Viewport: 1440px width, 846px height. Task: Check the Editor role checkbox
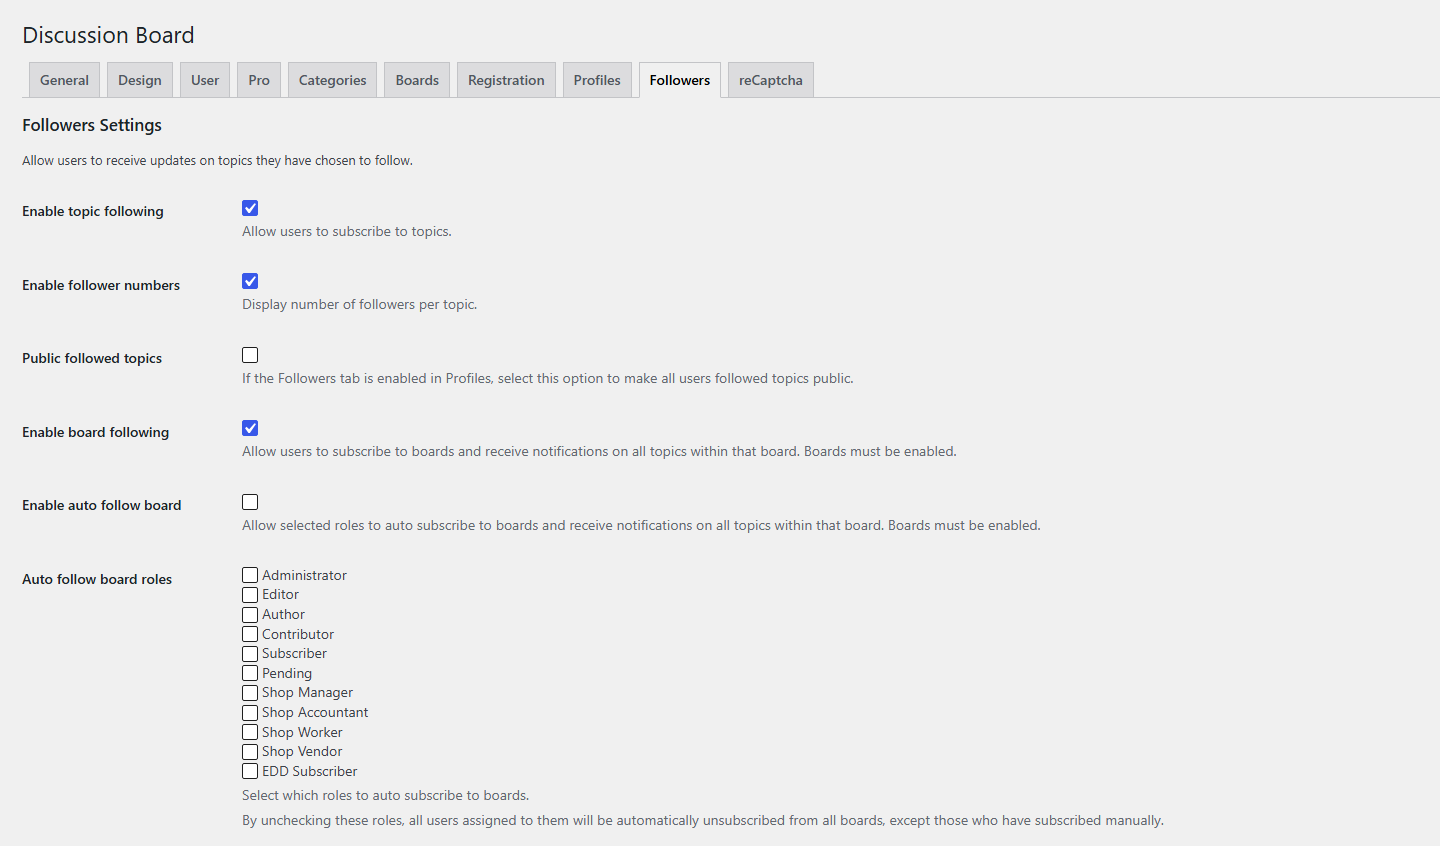point(250,595)
